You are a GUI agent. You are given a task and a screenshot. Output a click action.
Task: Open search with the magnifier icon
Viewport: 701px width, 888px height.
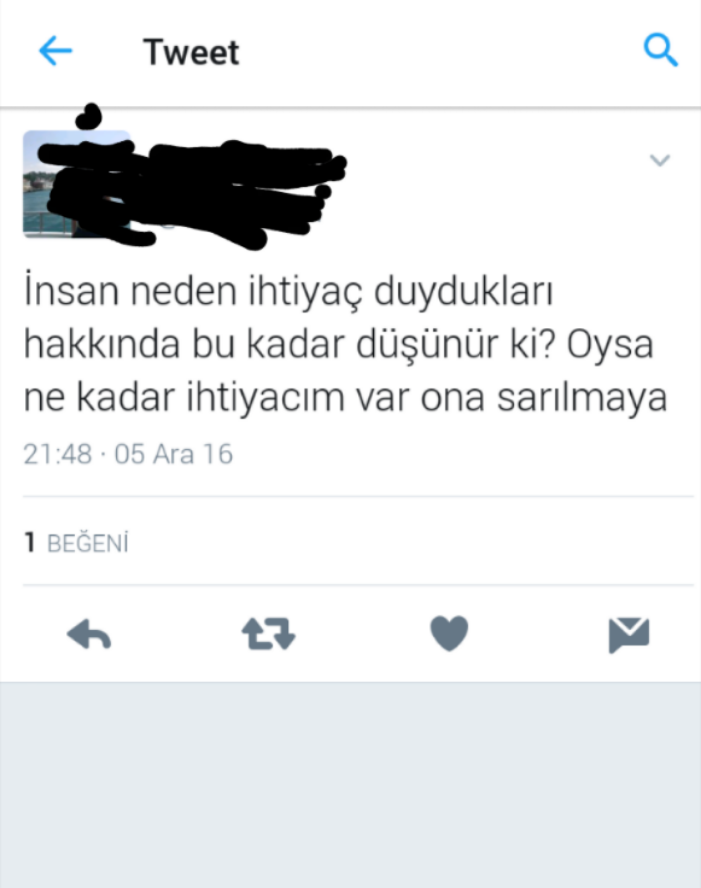(x=661, y=50)
